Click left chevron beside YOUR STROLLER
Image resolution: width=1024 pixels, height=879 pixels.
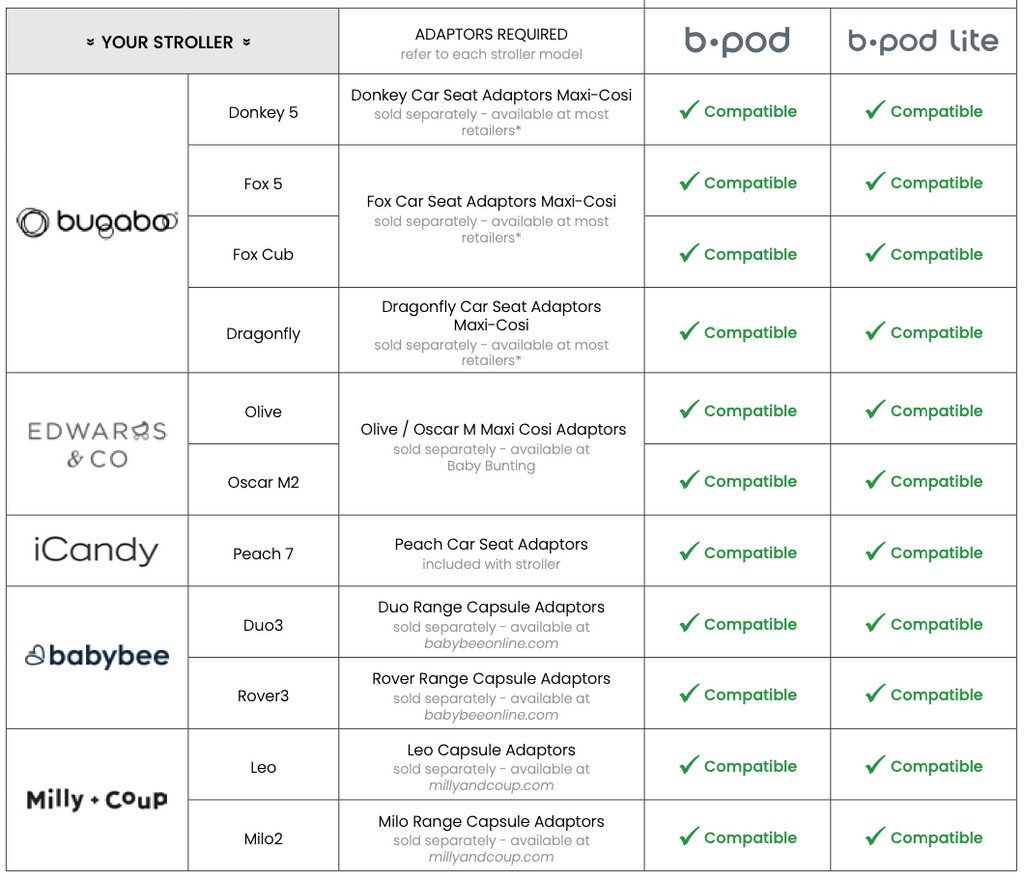90,43
